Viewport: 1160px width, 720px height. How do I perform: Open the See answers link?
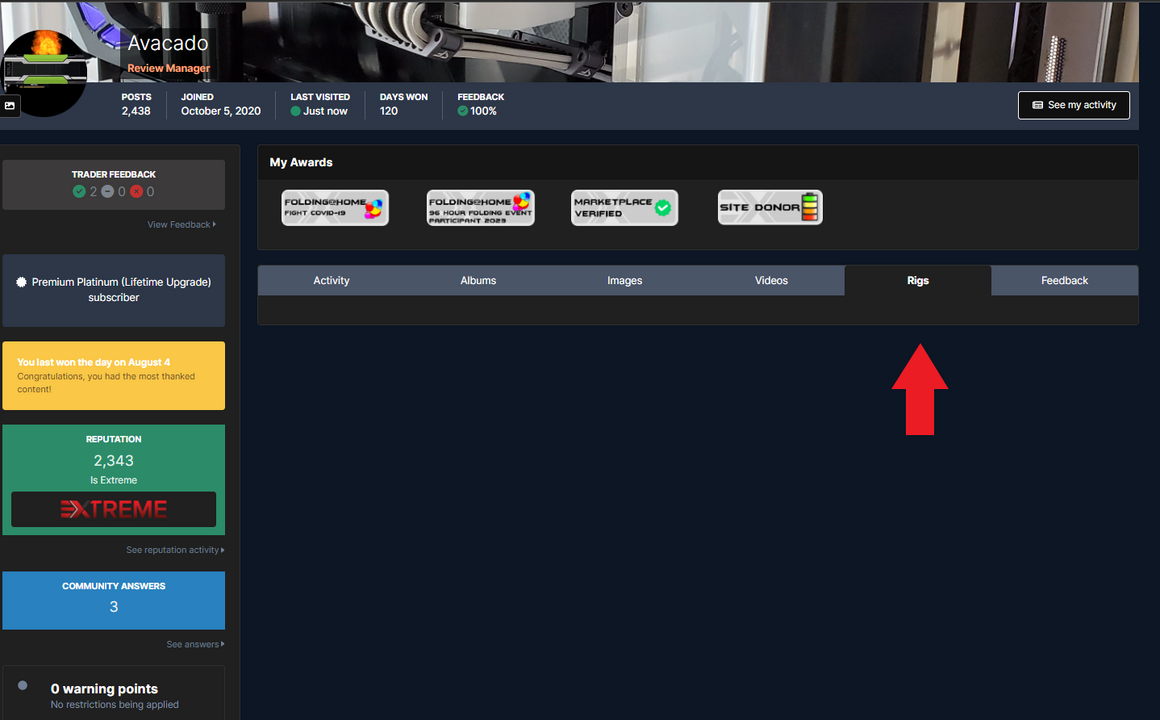point(194,644)
